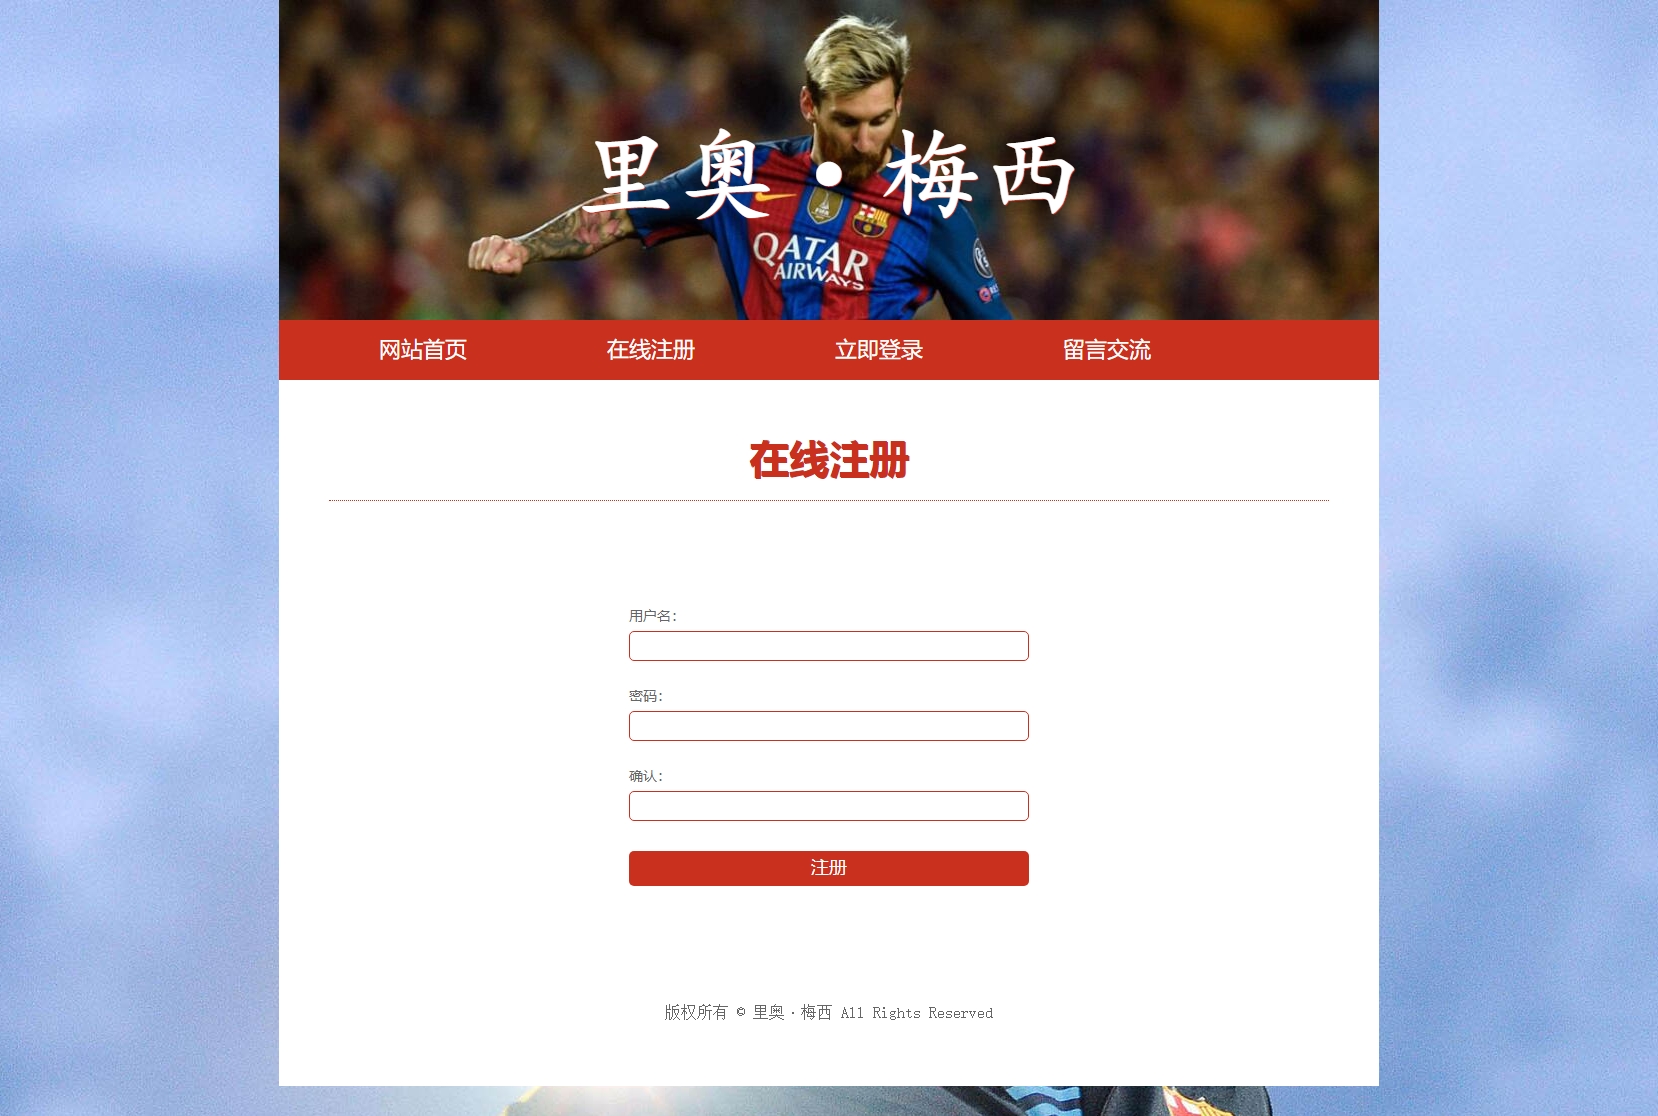1658x1116 pixels.
Task: Click the 确认 field label
Action: (x=646, y=776)
